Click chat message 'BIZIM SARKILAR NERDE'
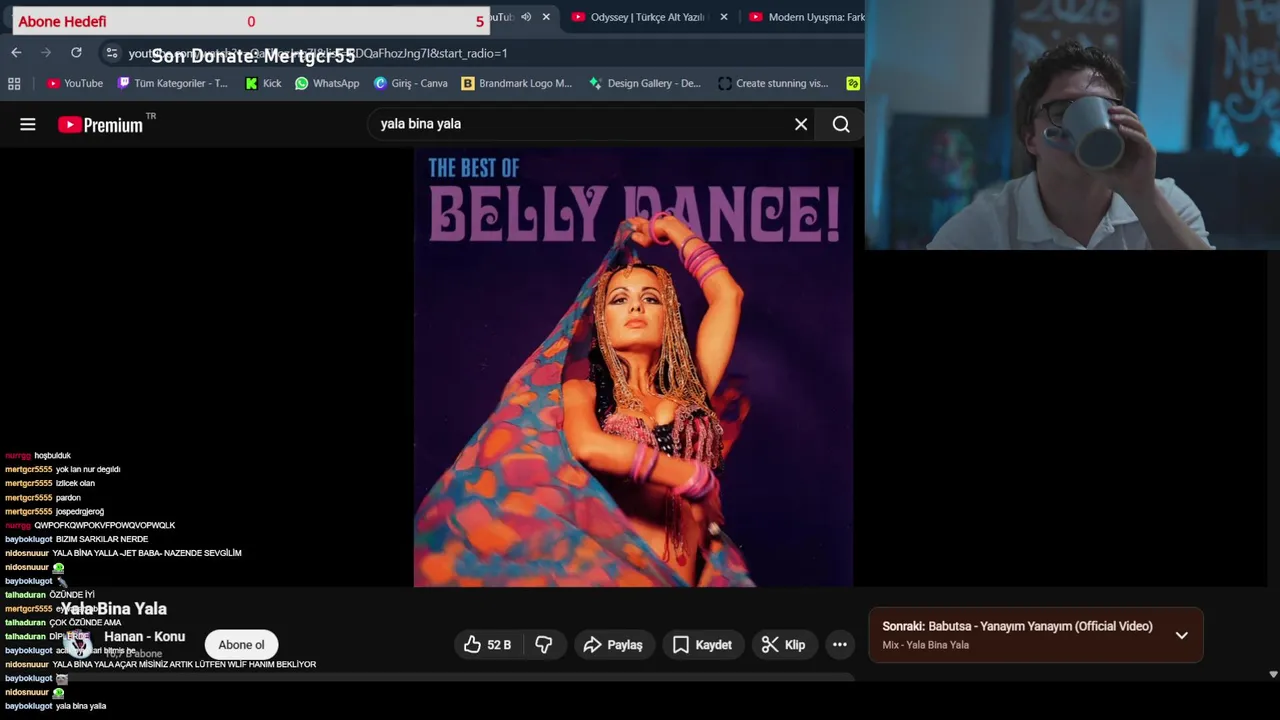Screen dimensions: 1280x720 pyautogui.click(x=102, y=539)
